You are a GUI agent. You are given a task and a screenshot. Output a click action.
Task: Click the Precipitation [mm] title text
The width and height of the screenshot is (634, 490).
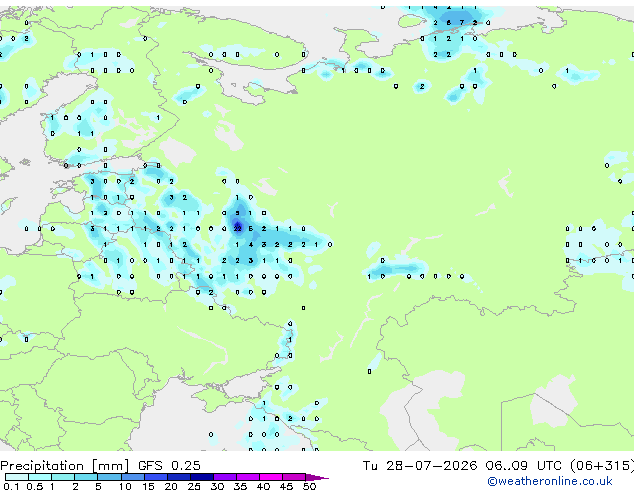click(x=64, y=466)
